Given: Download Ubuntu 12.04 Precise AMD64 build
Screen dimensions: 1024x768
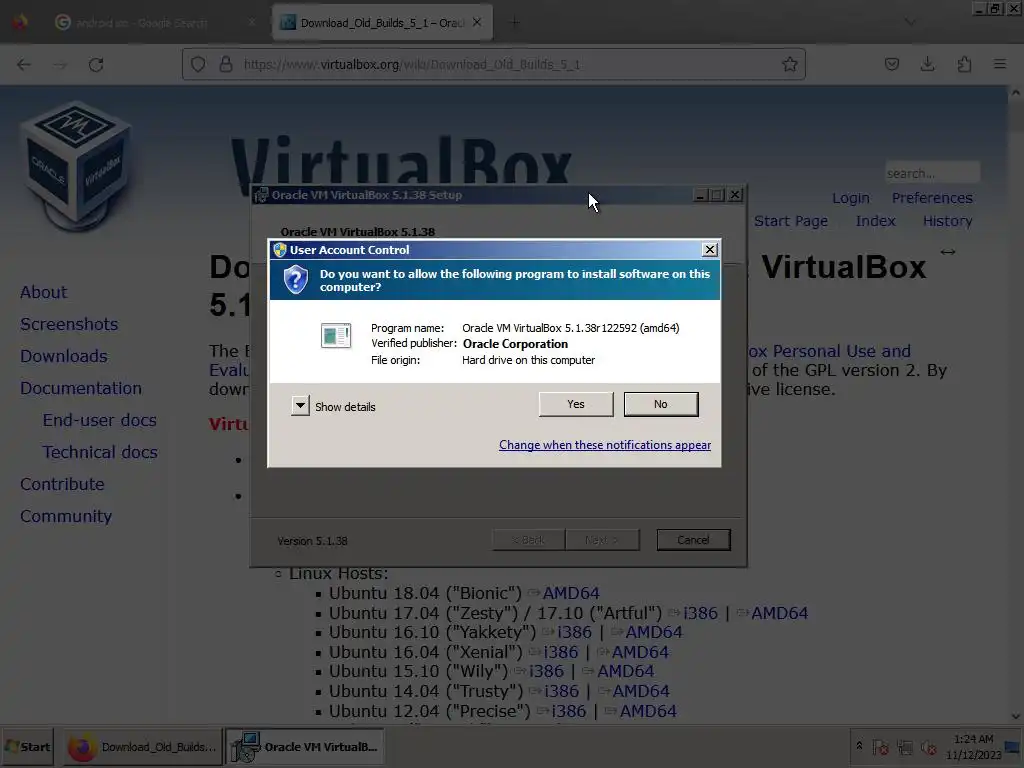Looking at the screenshot, I should (x=648, y=711).
